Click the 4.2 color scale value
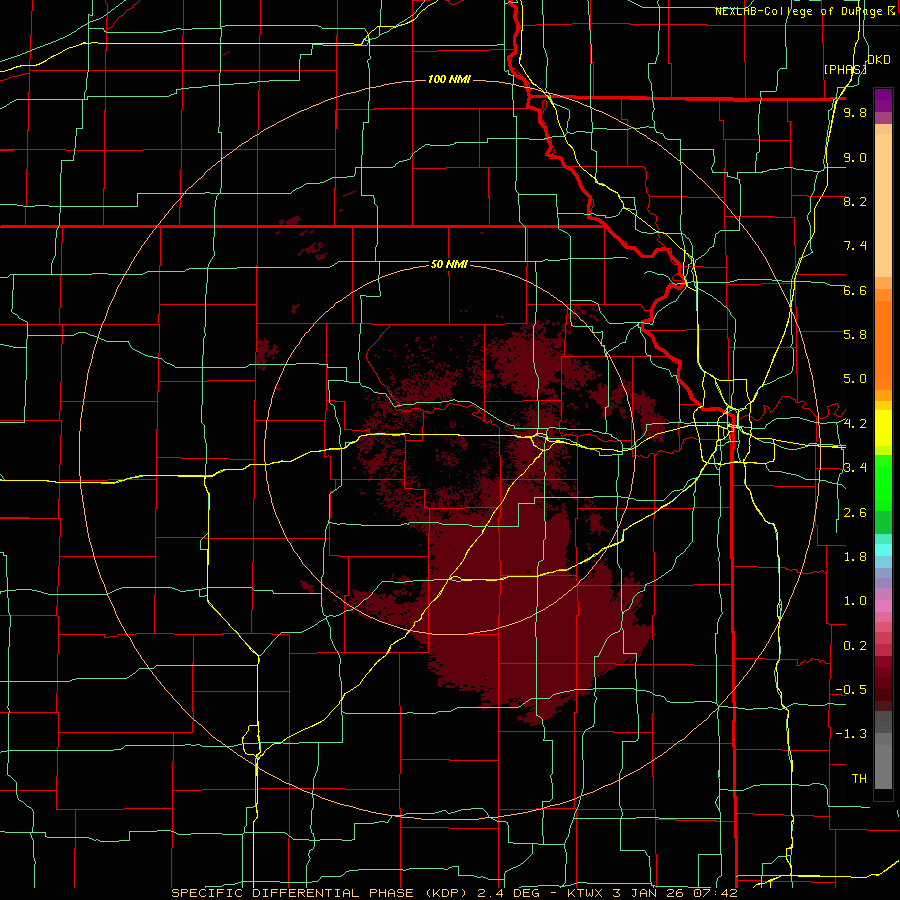900x900 pixels. click(x=855, y=424)
